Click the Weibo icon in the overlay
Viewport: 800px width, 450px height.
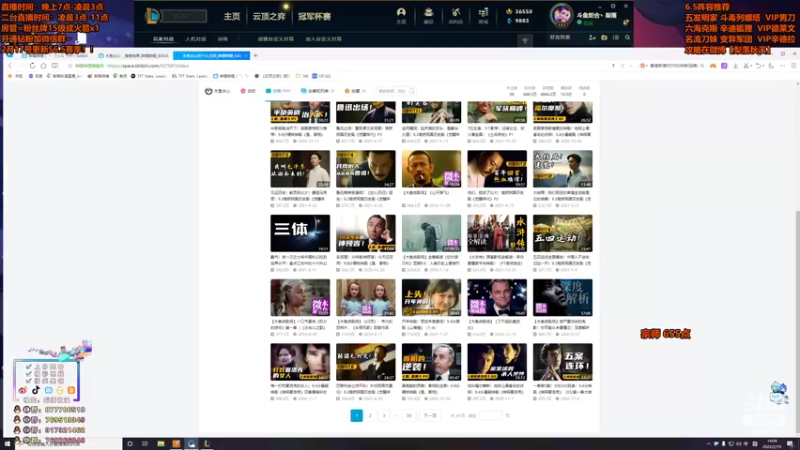22,390
